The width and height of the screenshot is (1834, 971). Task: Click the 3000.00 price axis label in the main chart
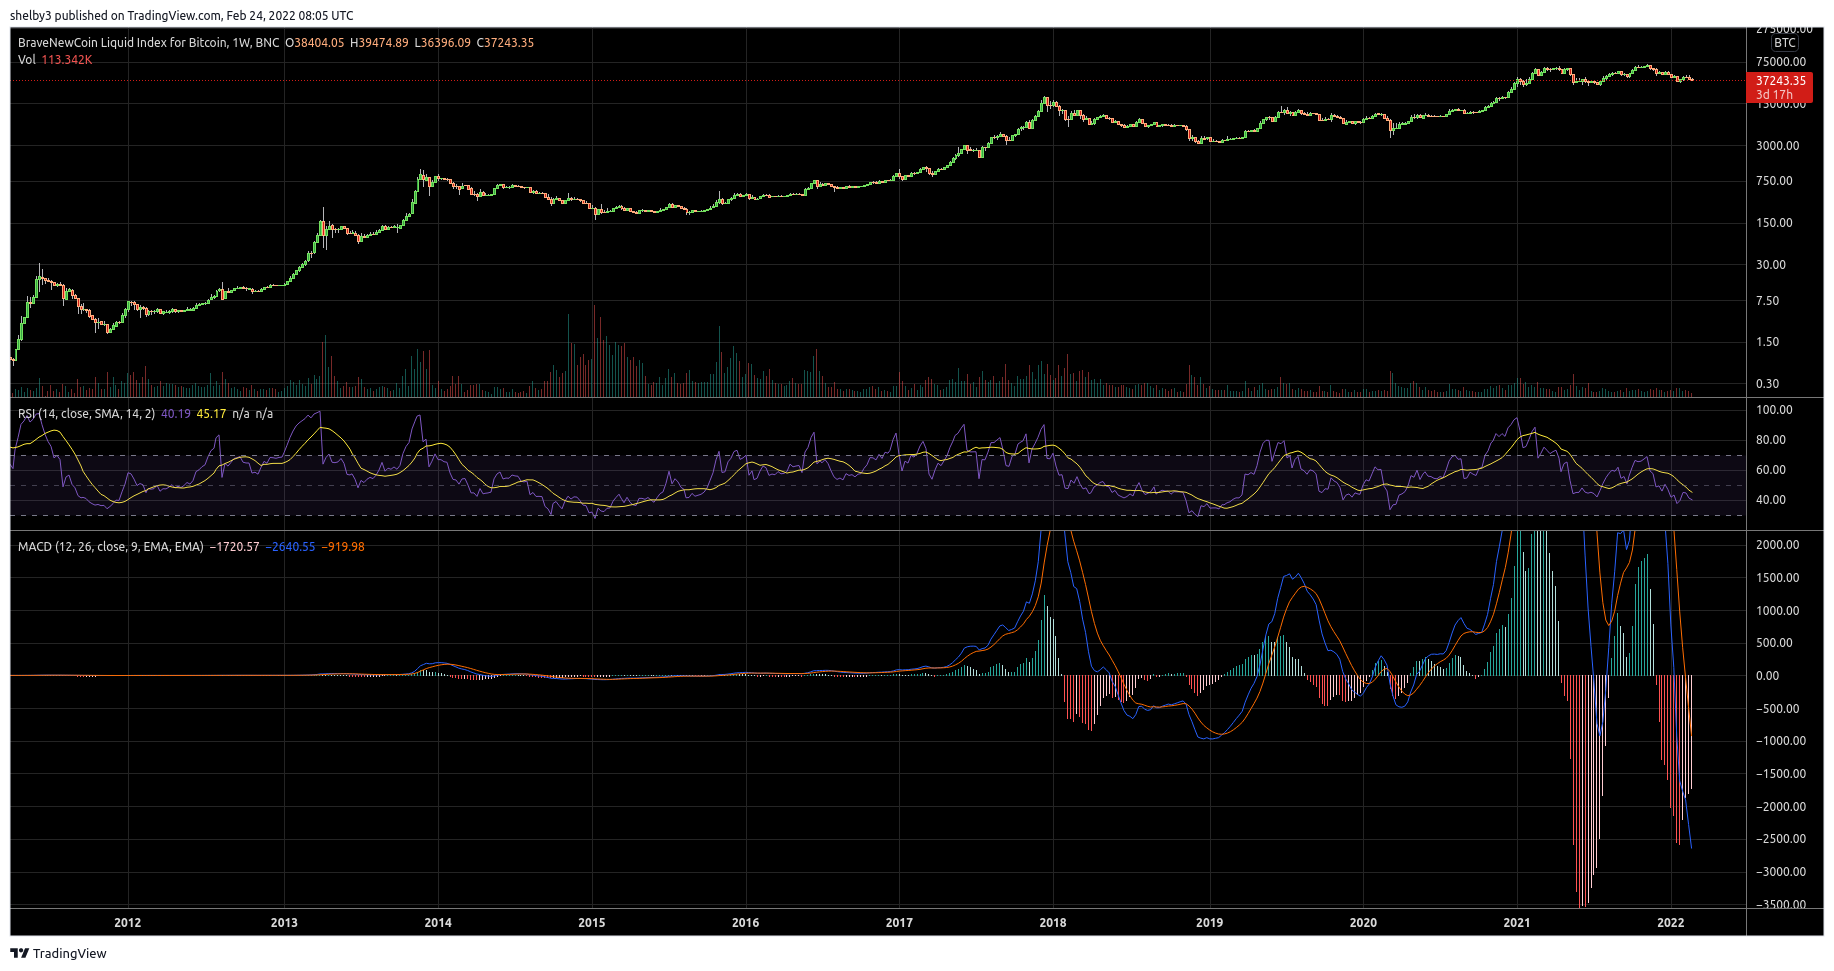pos(1778,146)
